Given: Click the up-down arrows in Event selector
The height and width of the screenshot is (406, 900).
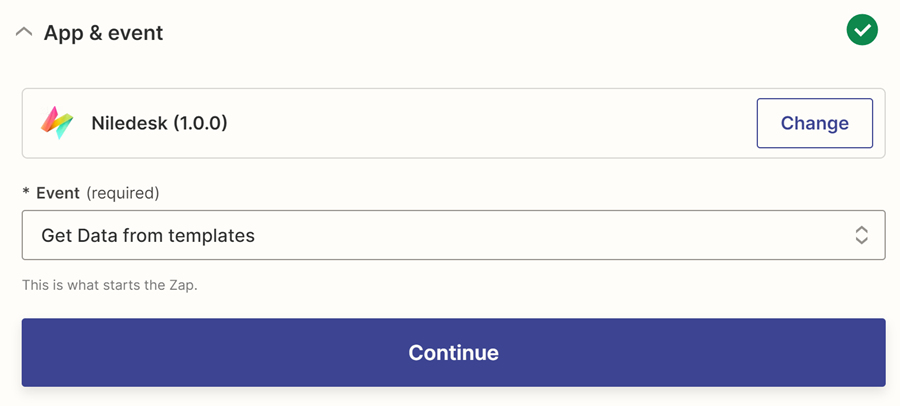Looking at the screenshot, I should (861, 236).
